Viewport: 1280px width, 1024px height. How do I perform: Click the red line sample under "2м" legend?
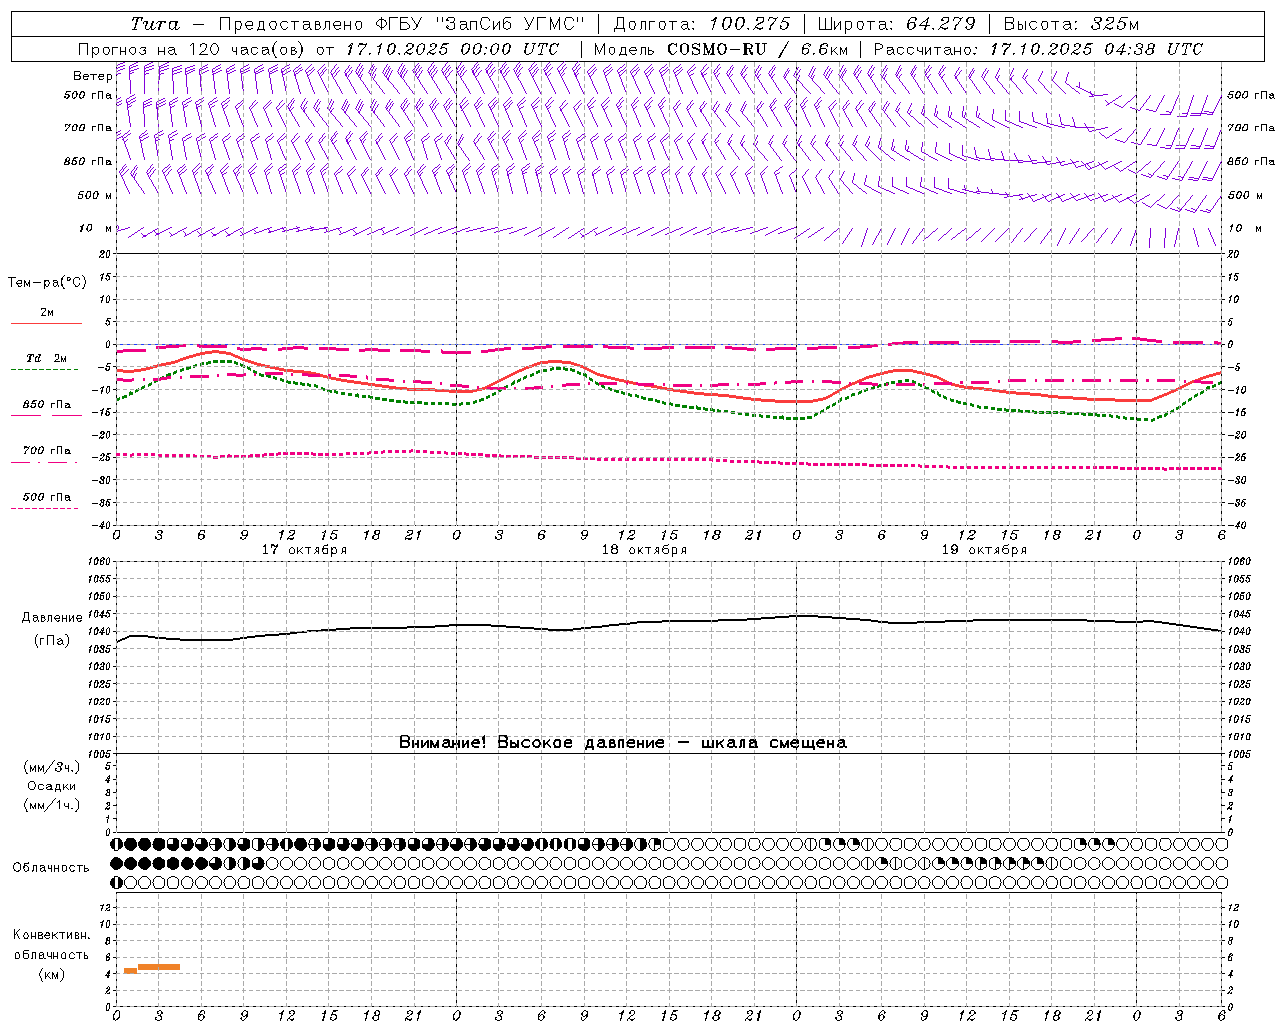(46, 323)
